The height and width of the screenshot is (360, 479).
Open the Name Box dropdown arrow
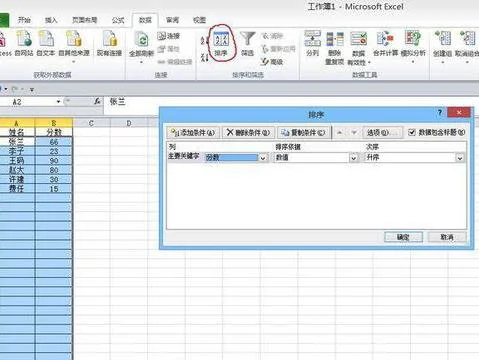[x=58, y=101]
